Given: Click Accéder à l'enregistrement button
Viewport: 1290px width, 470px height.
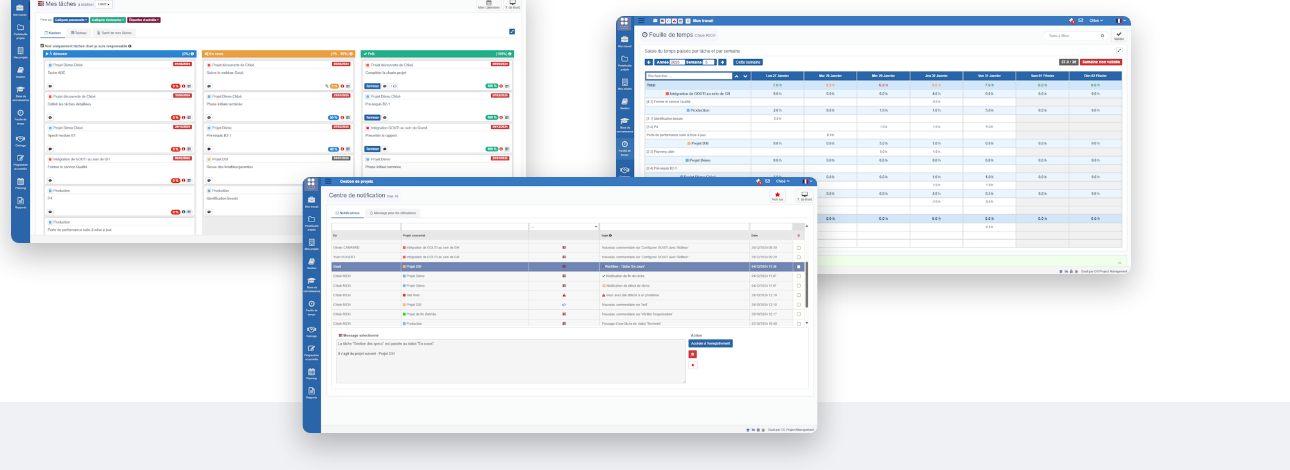Looking at the screenshot, I should click(x=711, y=343).
